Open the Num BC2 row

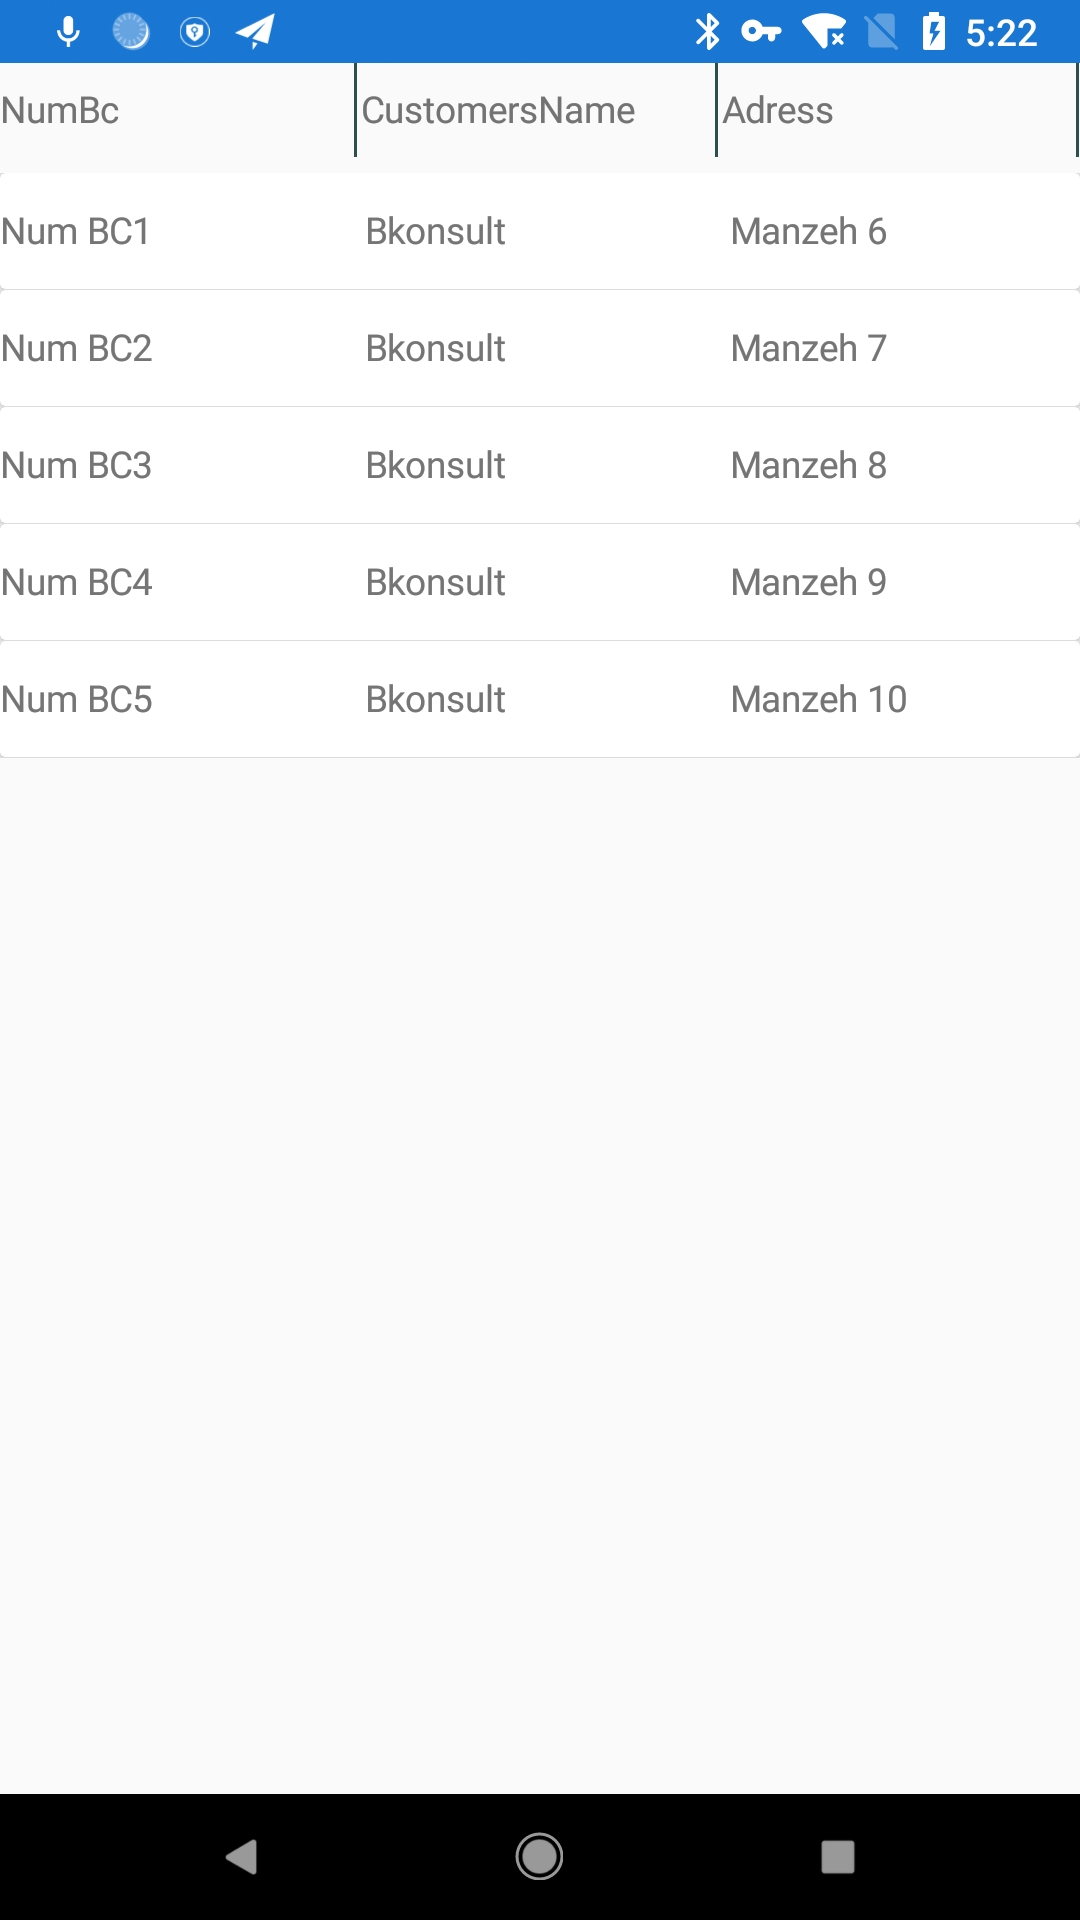pyautogui.click(x=540, y=348)
